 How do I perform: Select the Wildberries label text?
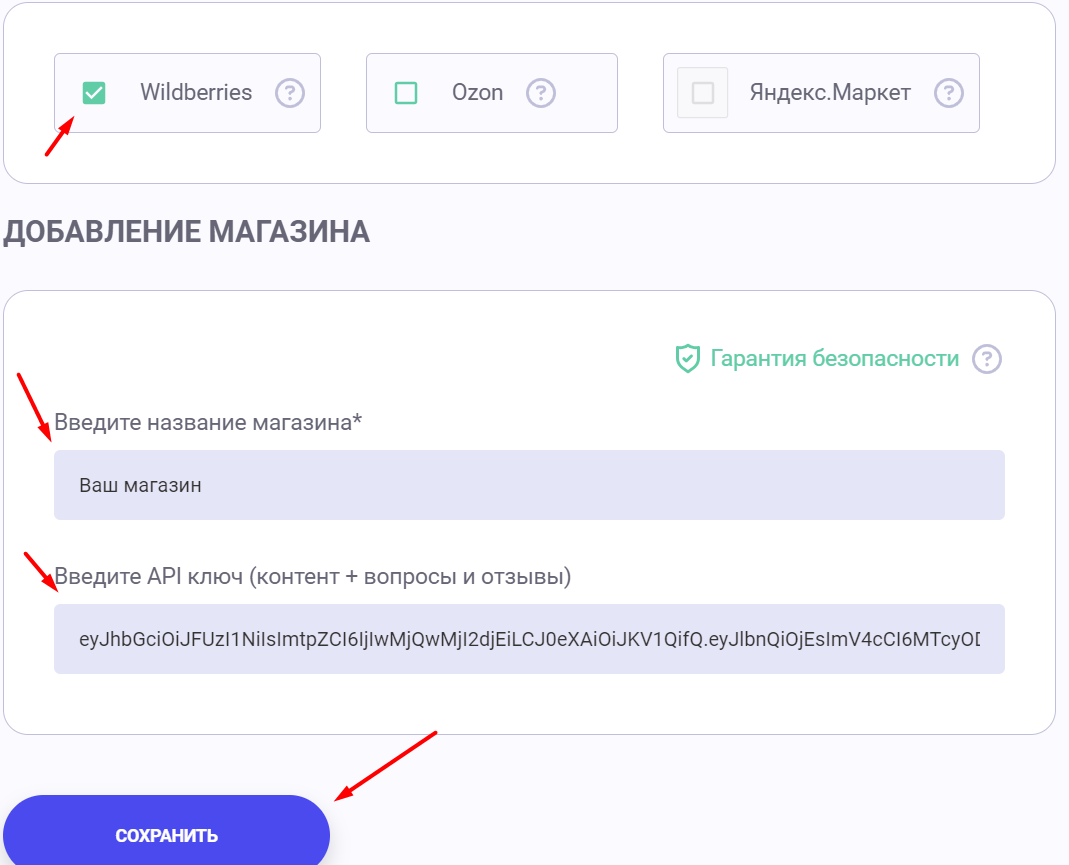(196, 93)
